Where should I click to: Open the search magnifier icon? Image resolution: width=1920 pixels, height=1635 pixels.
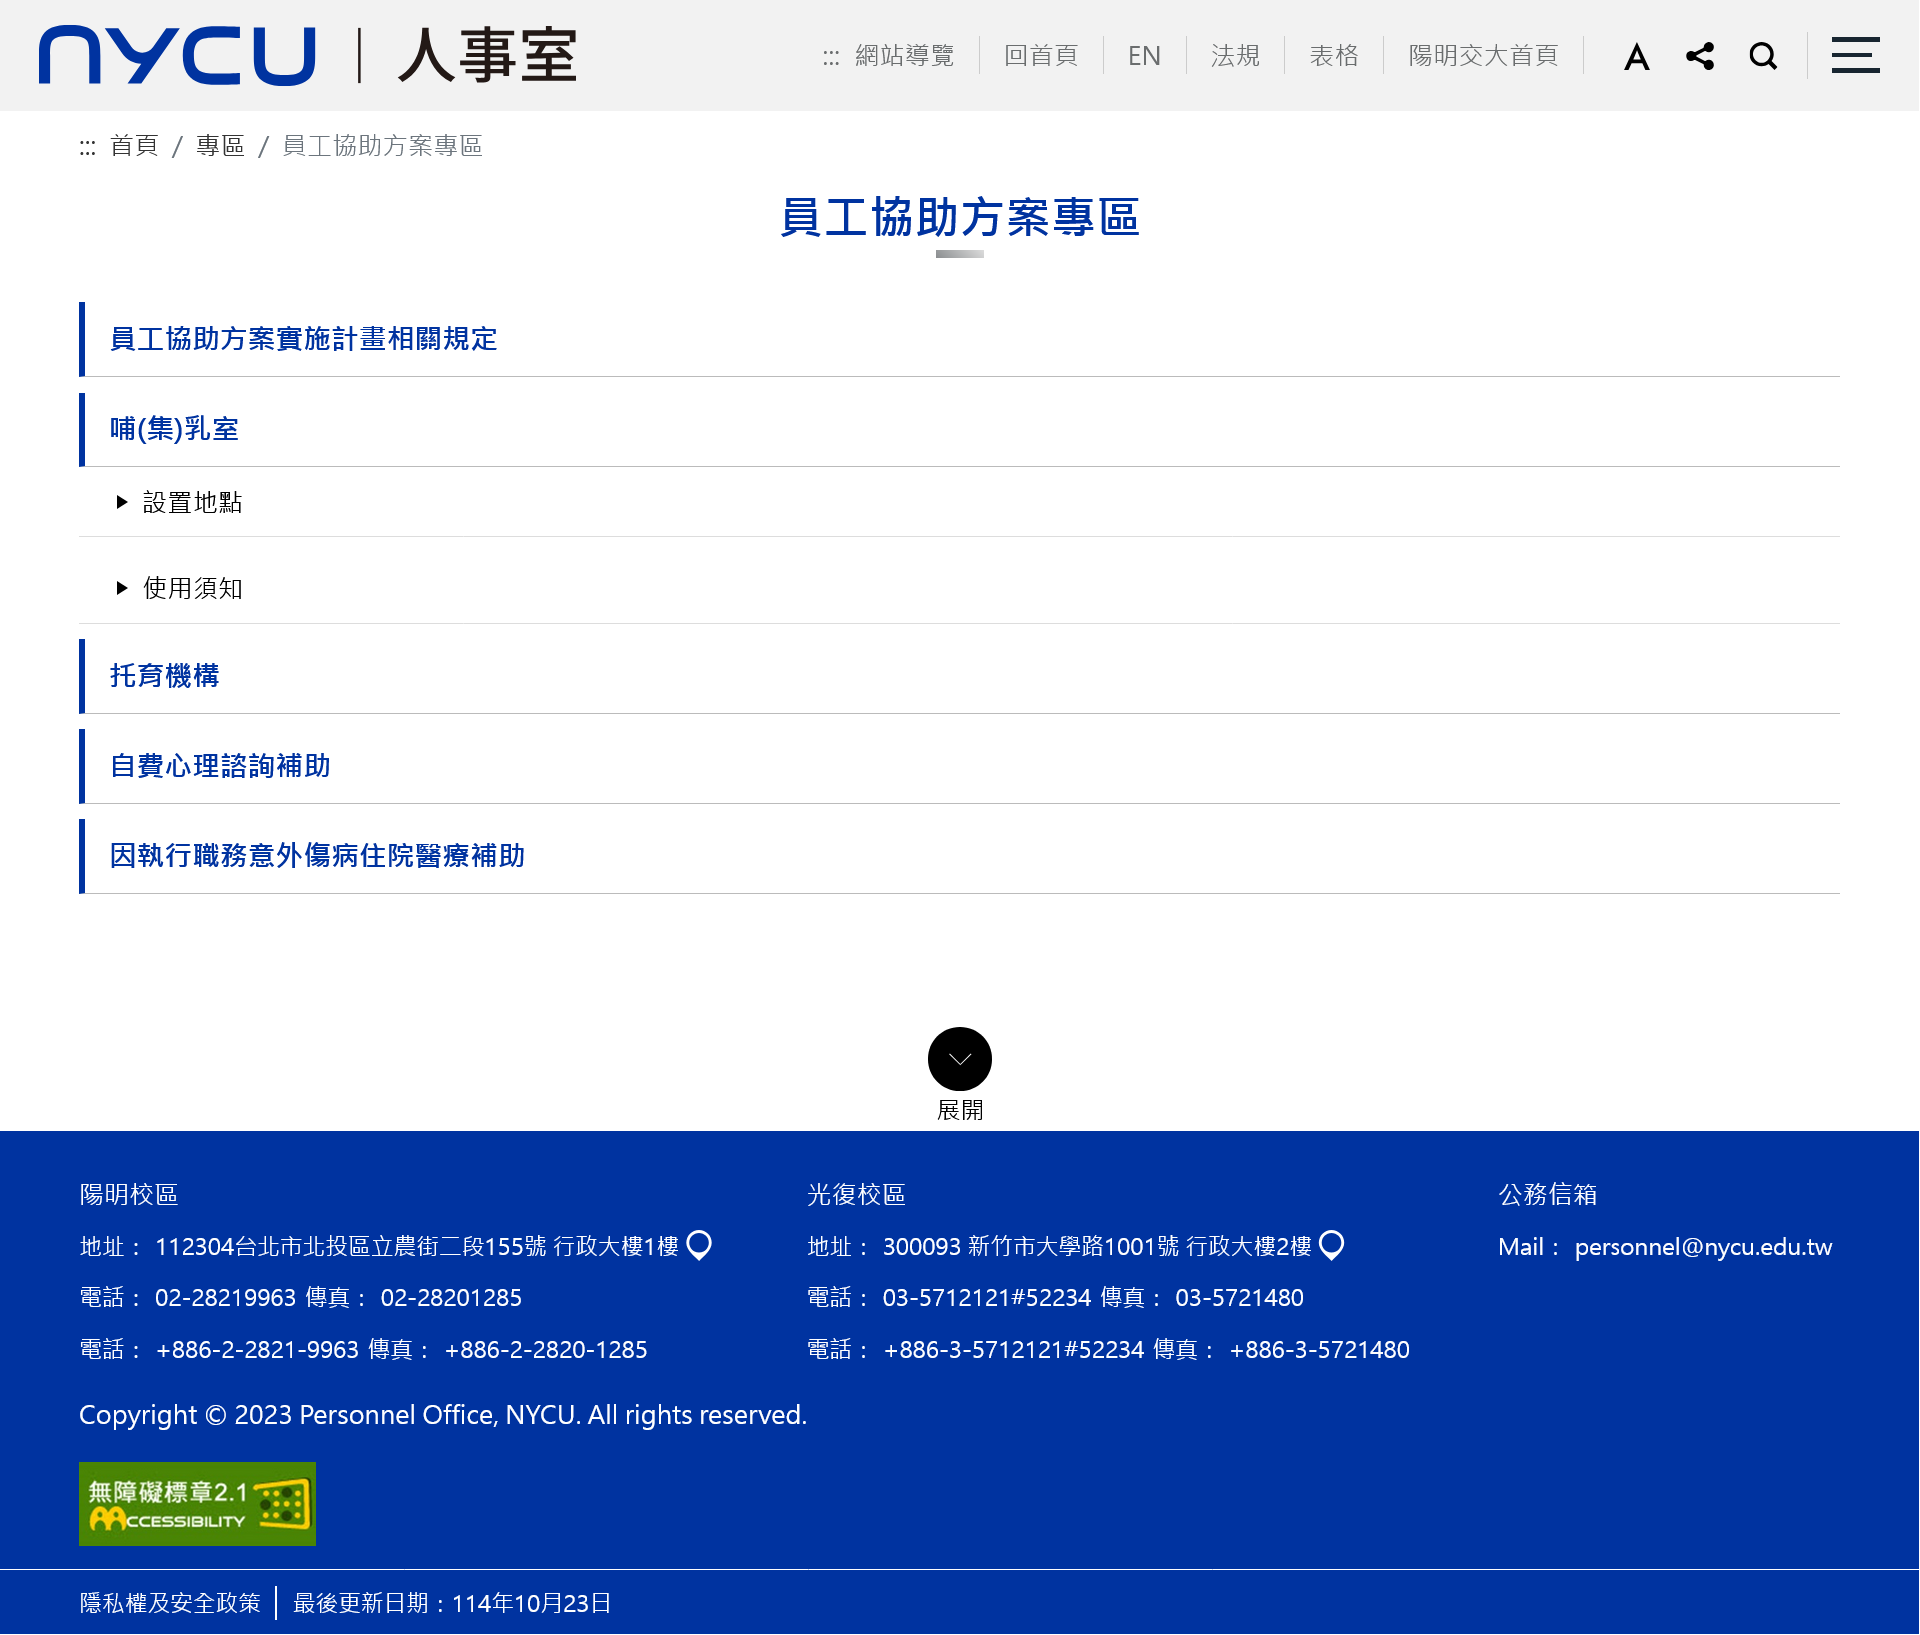(x=1763, y=56)
